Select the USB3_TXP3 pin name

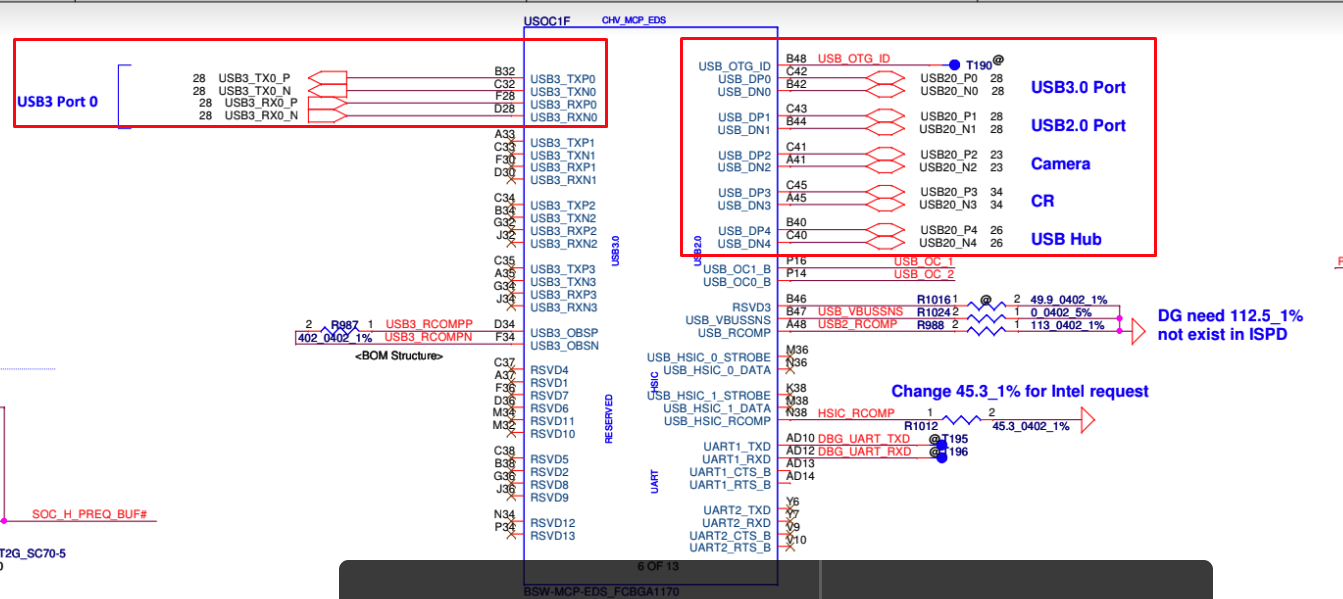[563, 270]
